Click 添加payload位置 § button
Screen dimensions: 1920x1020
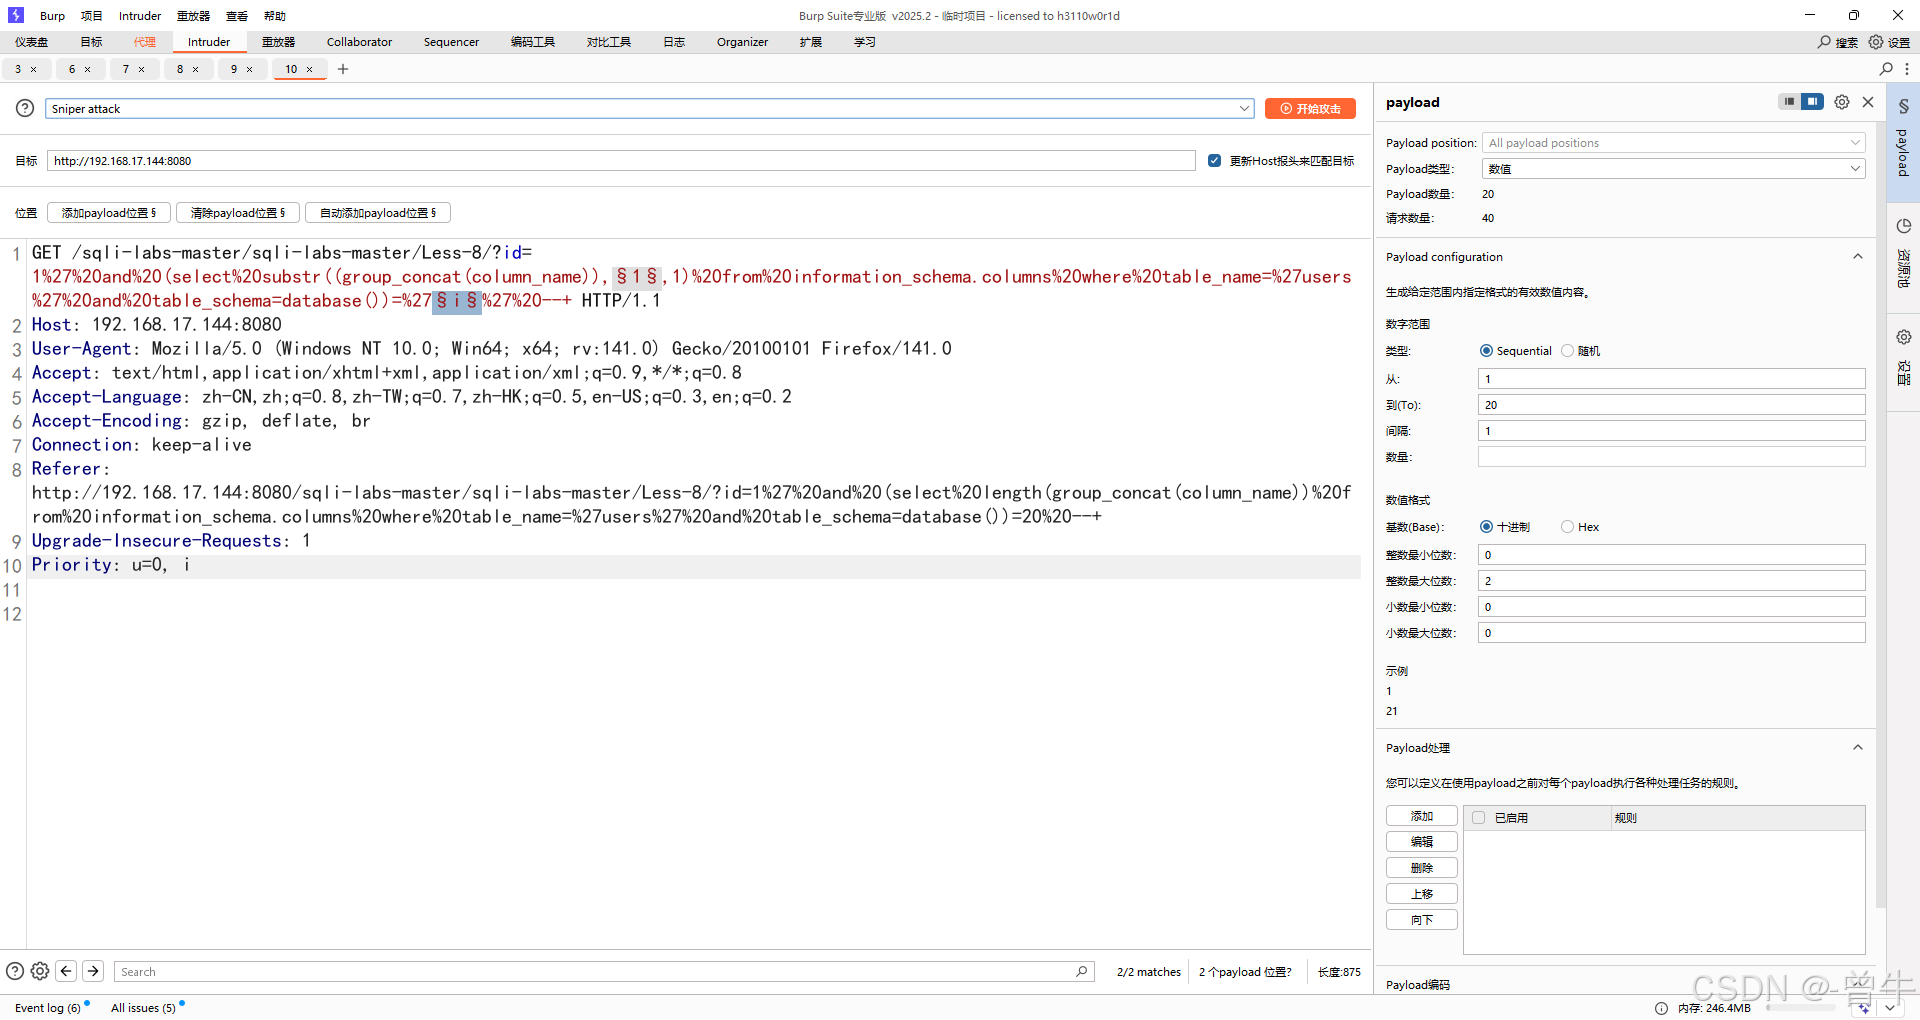pyautogui.click(x=109, y=213)
